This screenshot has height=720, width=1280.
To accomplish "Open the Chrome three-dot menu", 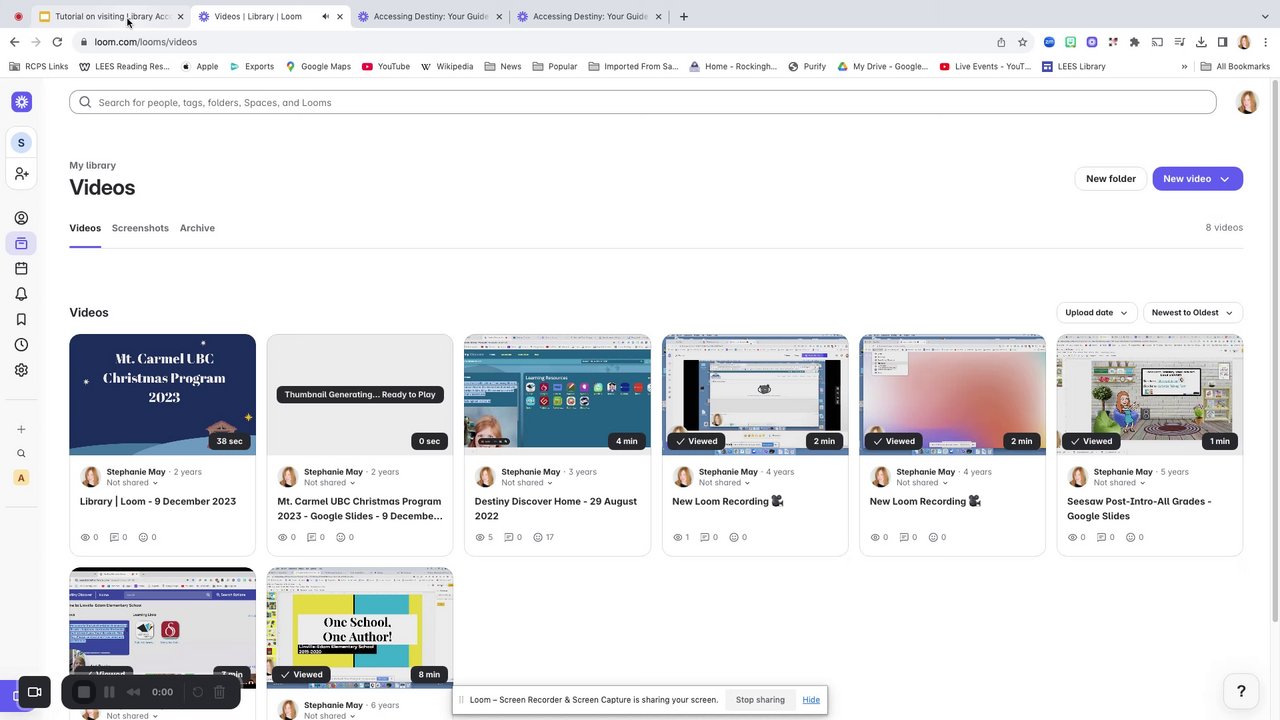I will coord(1265,42).
